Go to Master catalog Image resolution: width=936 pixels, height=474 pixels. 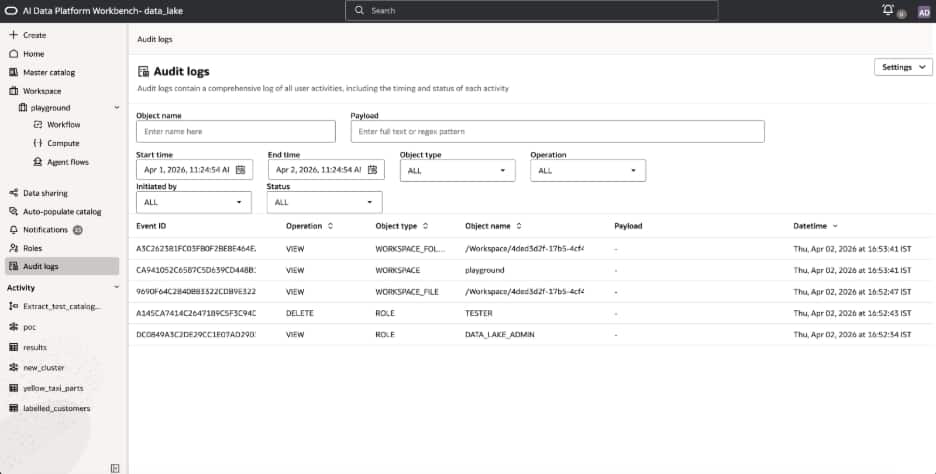[x=49, y=72]
